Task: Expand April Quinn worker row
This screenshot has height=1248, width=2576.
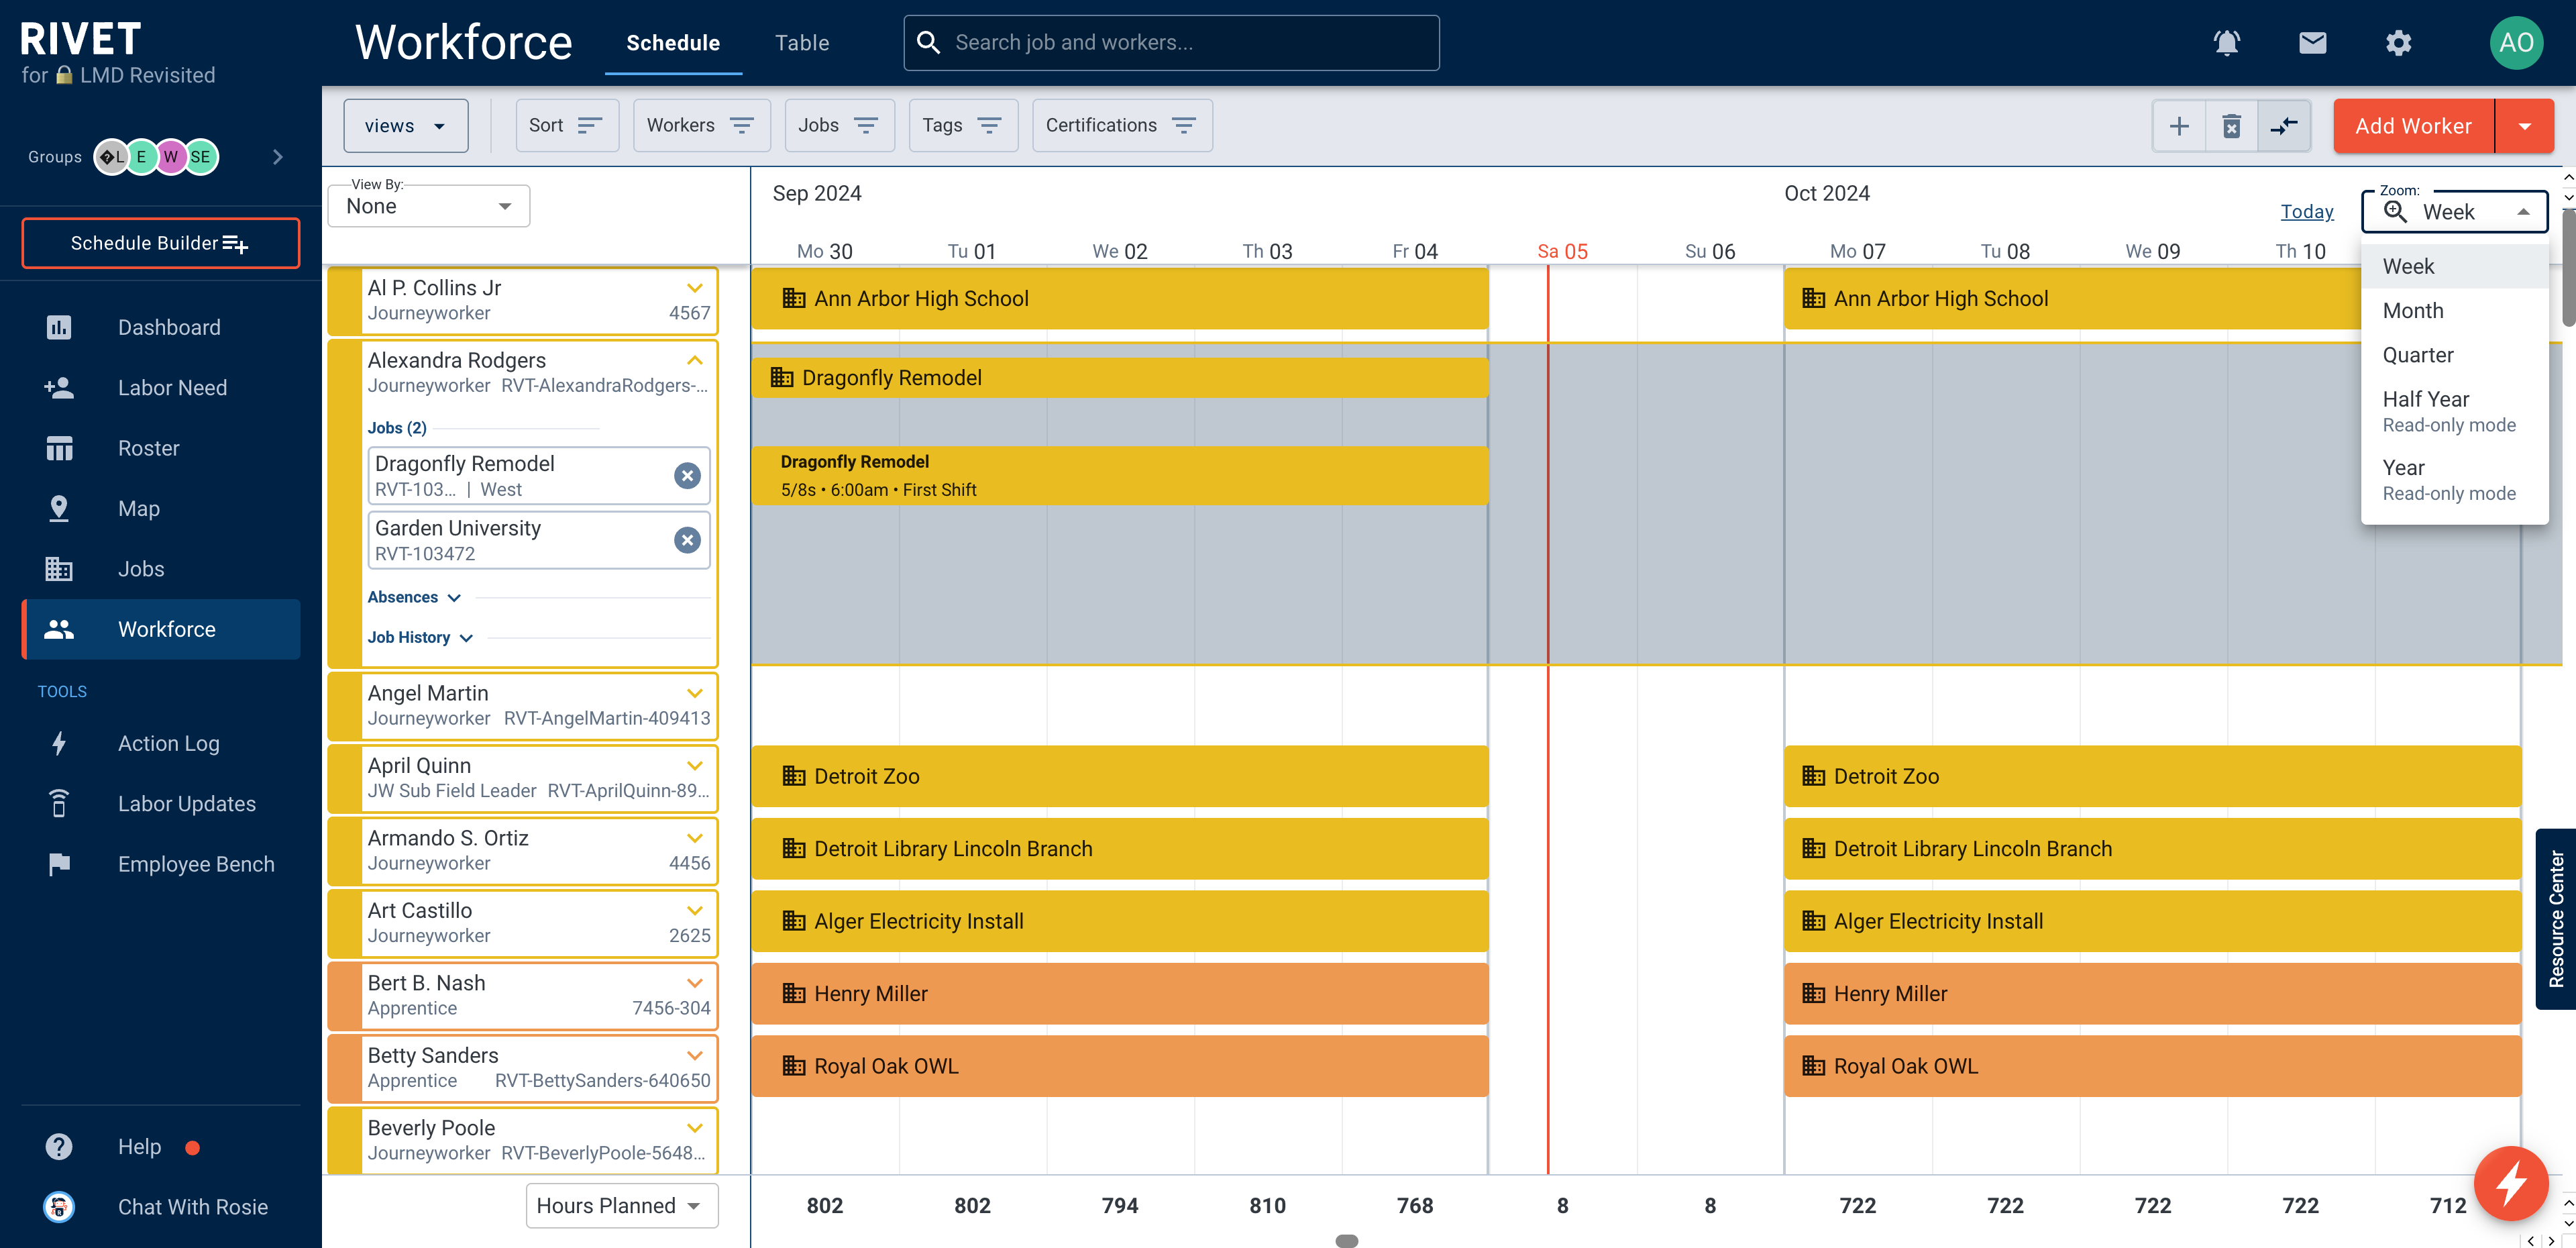Action: [695, 766]
